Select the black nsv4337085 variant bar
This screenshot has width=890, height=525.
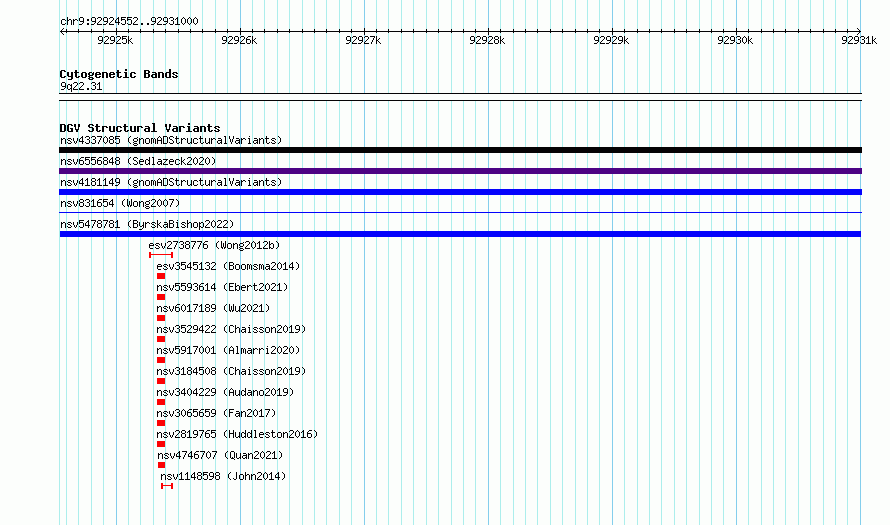point(460,150)
